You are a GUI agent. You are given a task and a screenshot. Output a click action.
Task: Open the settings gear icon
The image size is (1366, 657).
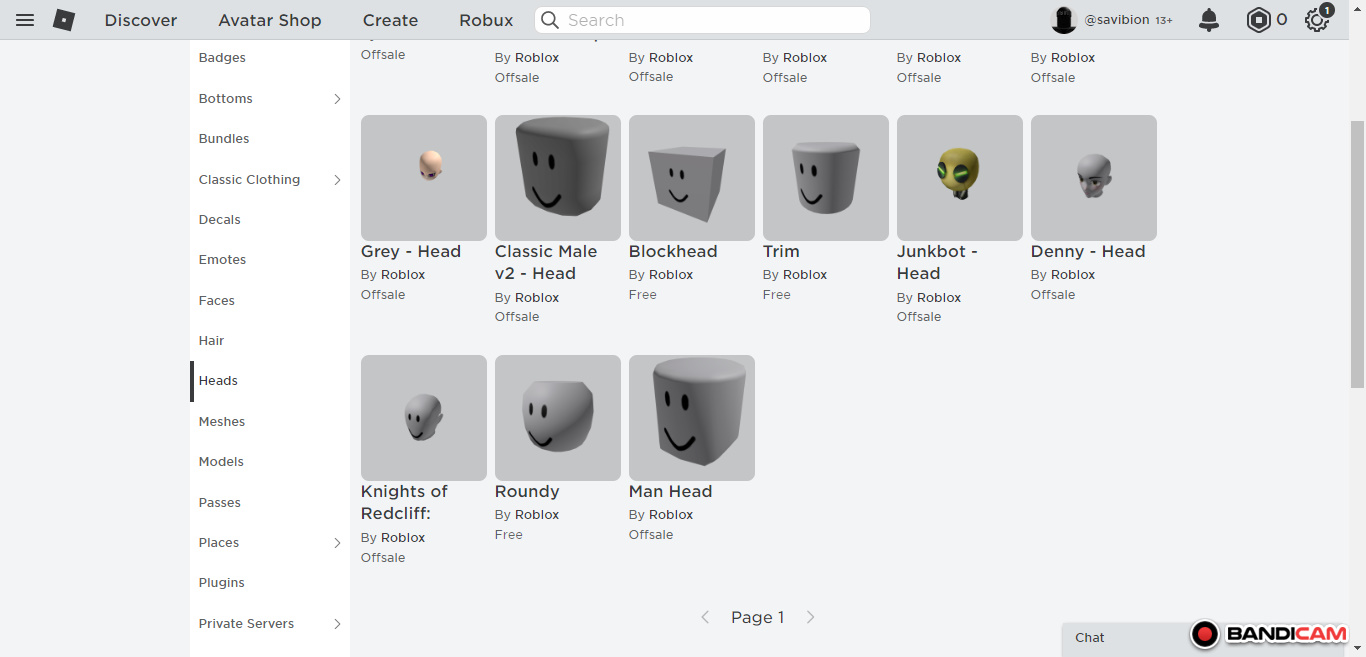[x=1317, y=20]
